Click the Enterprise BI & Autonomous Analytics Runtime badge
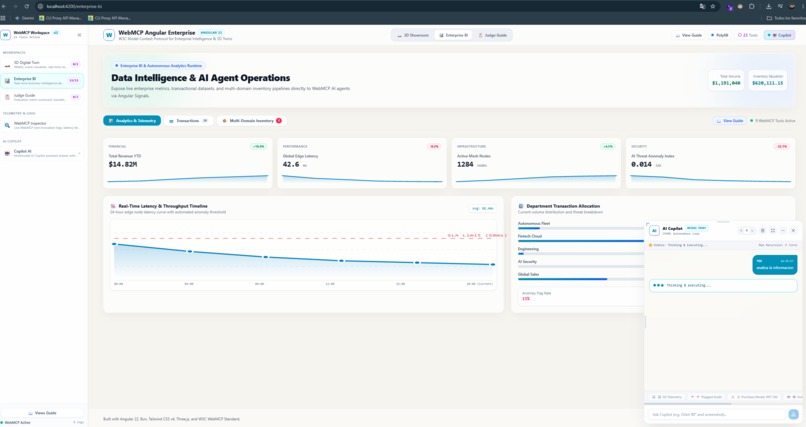 pyautogui.click(x=159, y=66)
